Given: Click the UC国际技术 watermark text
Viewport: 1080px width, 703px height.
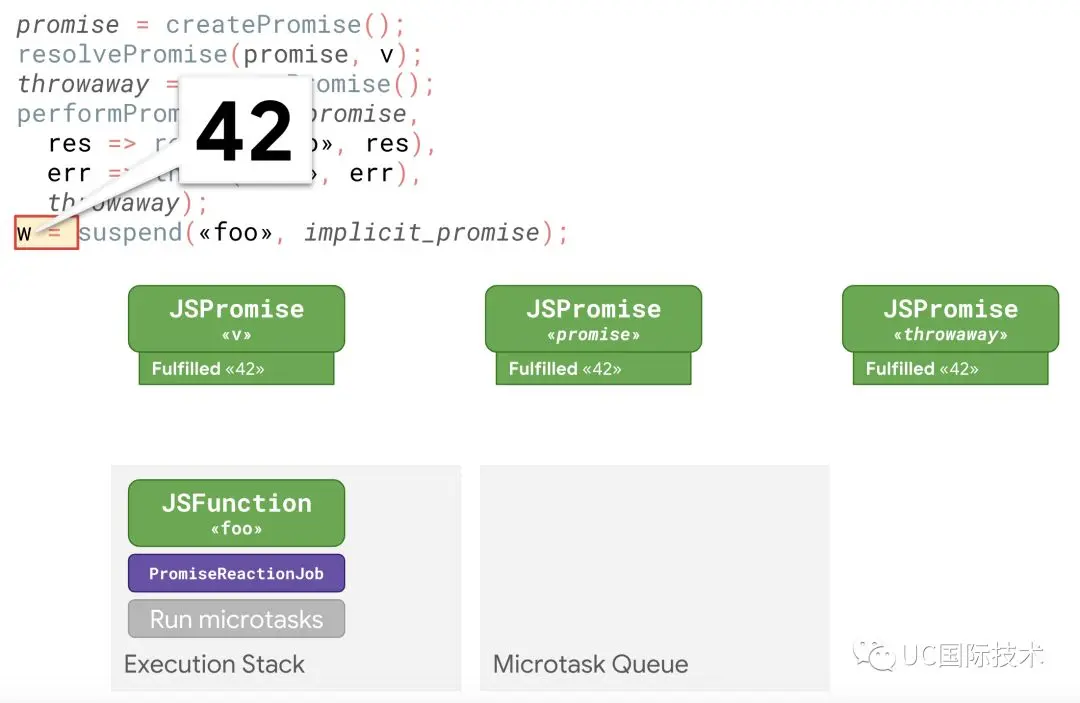Looking at the screenshot, I should click(x=973, y=655).
